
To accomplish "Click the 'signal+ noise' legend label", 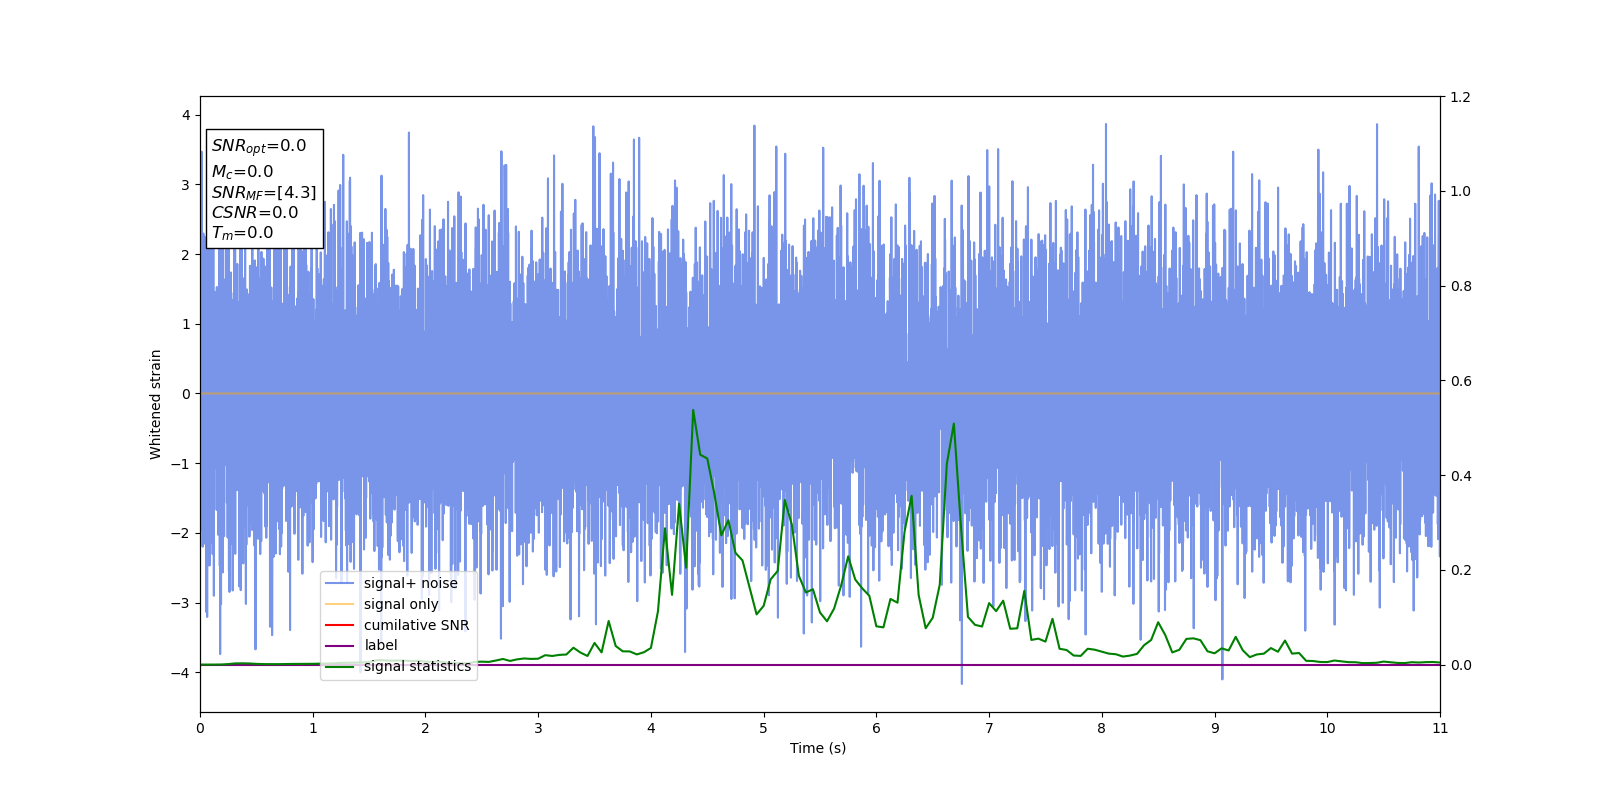I will point(410,583).
